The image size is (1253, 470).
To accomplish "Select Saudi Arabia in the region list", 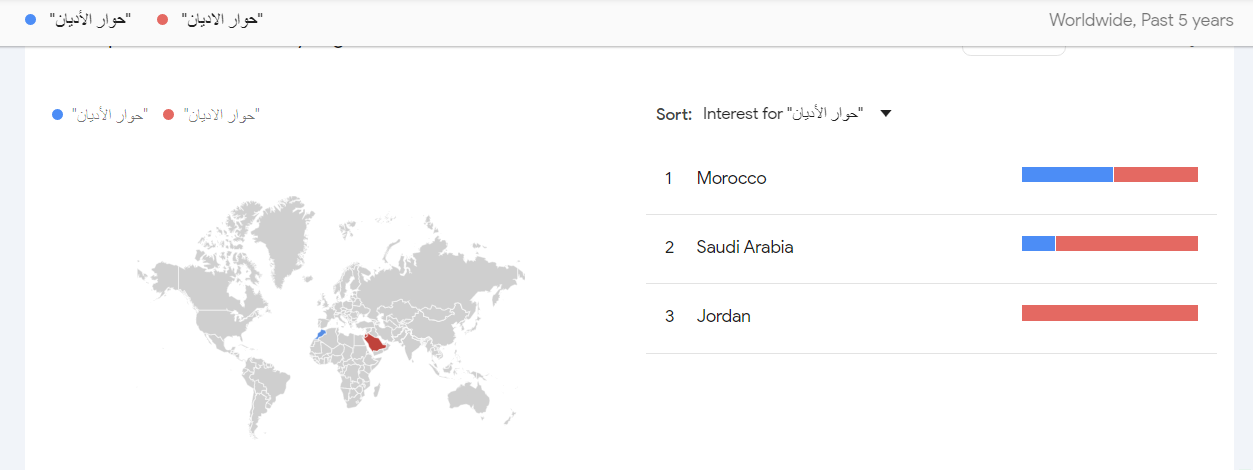I will [744, 247].
